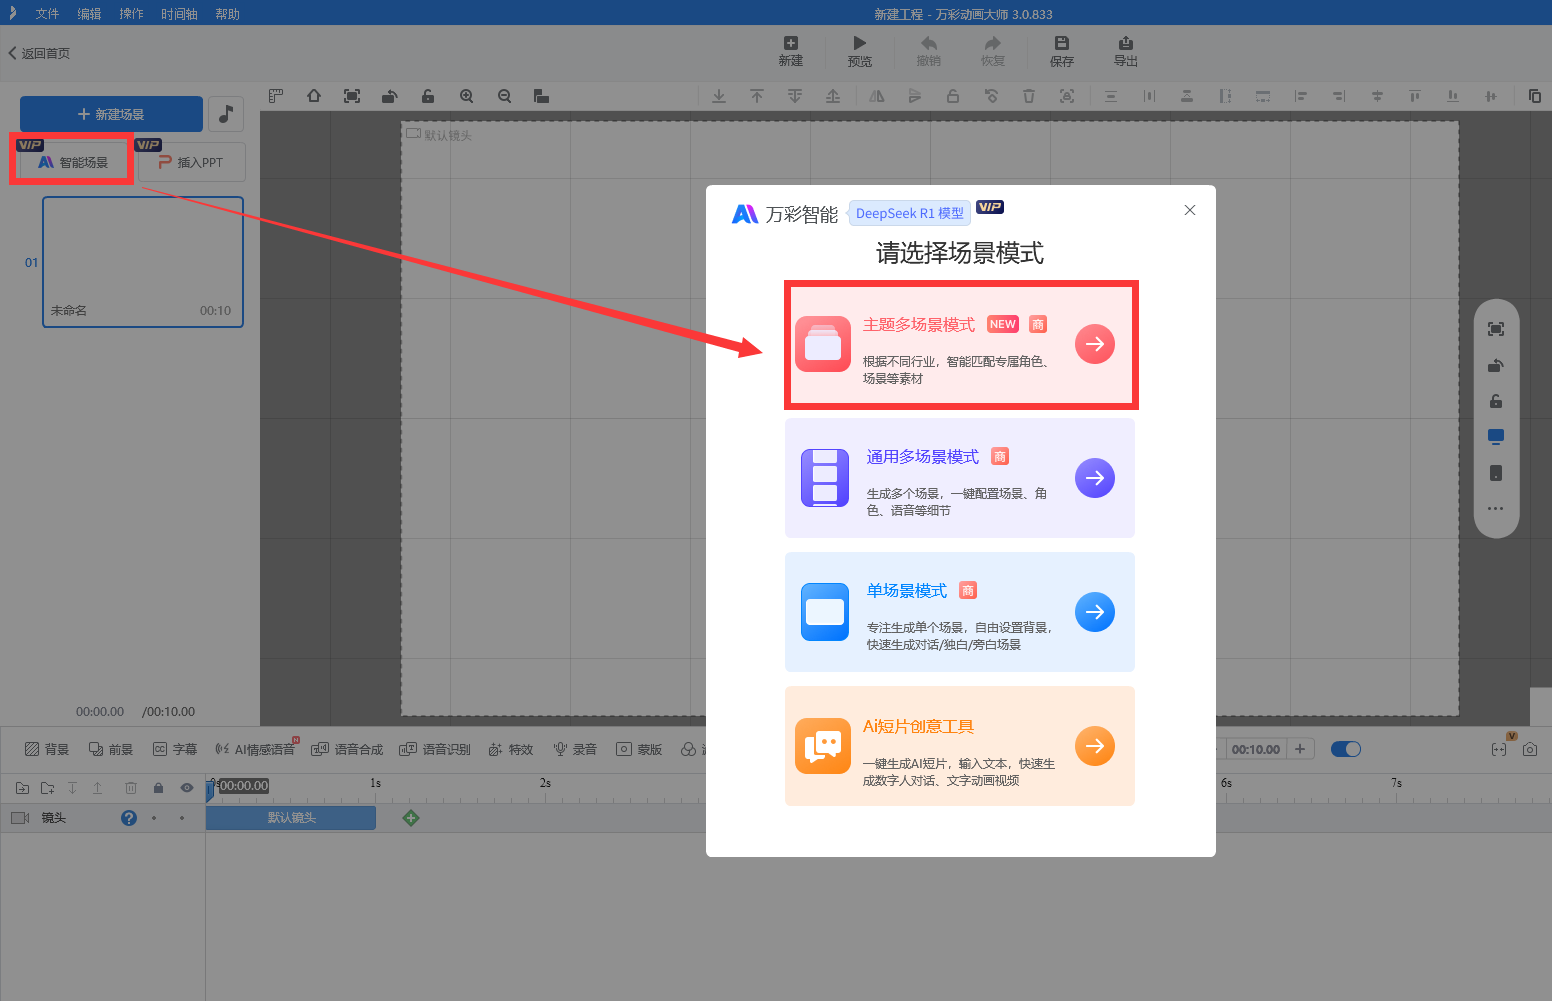Click the music note icon beside 新建场景

226,114
